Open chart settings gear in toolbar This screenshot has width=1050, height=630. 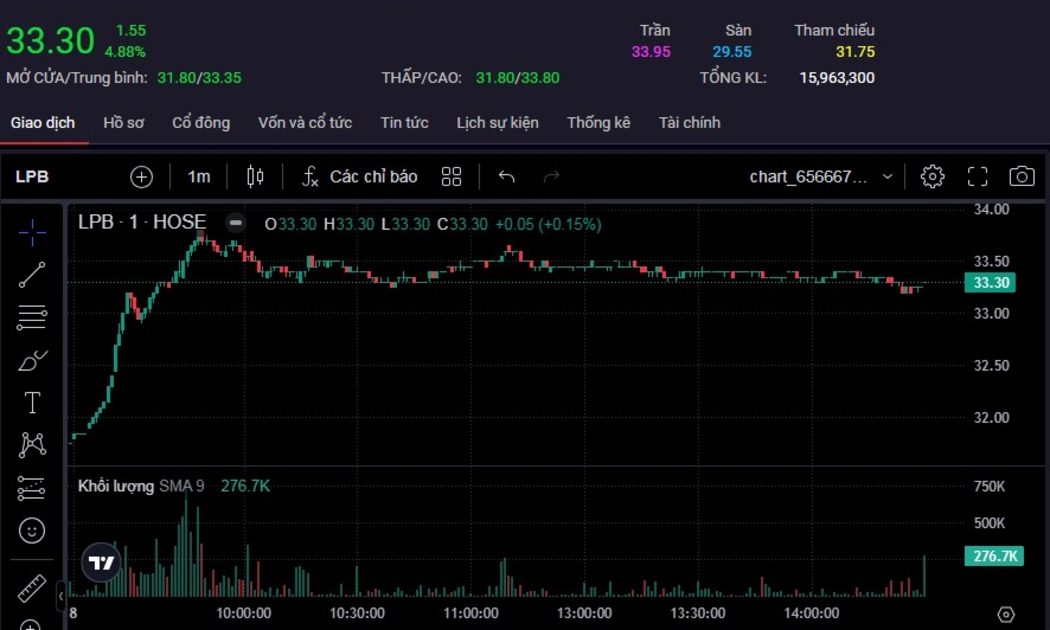click(x=932, y=177)
